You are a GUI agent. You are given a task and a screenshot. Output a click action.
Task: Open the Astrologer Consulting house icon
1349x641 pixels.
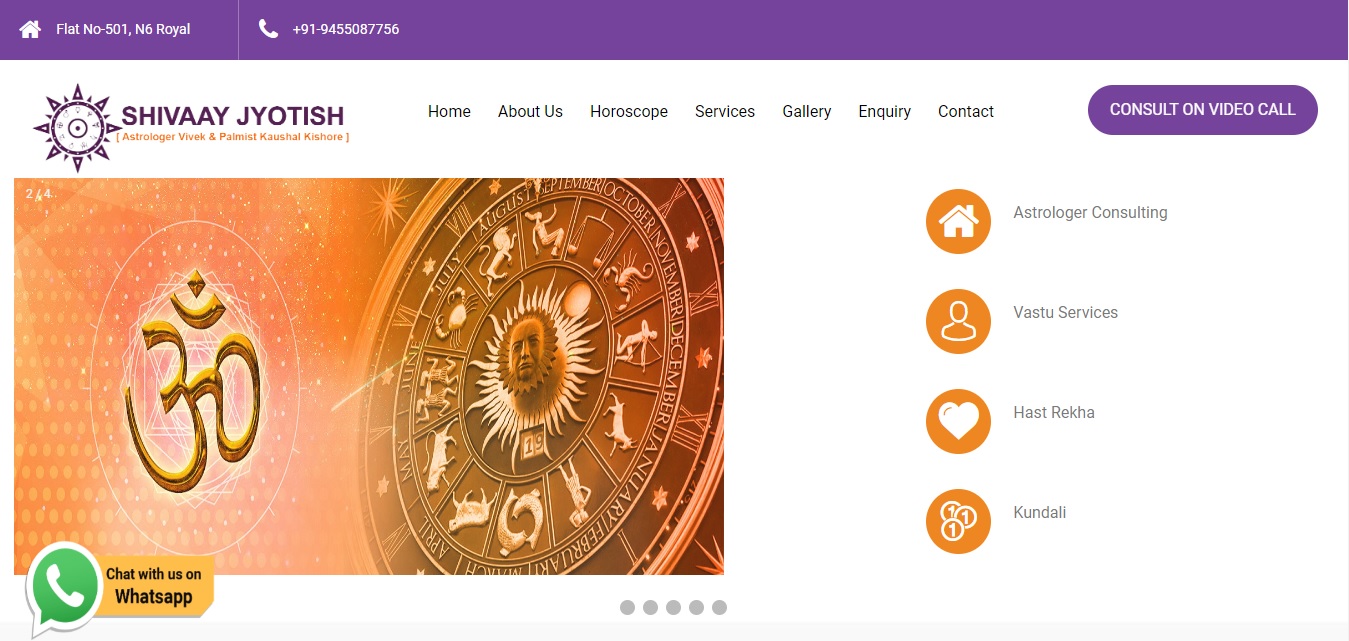click(958, 221)
